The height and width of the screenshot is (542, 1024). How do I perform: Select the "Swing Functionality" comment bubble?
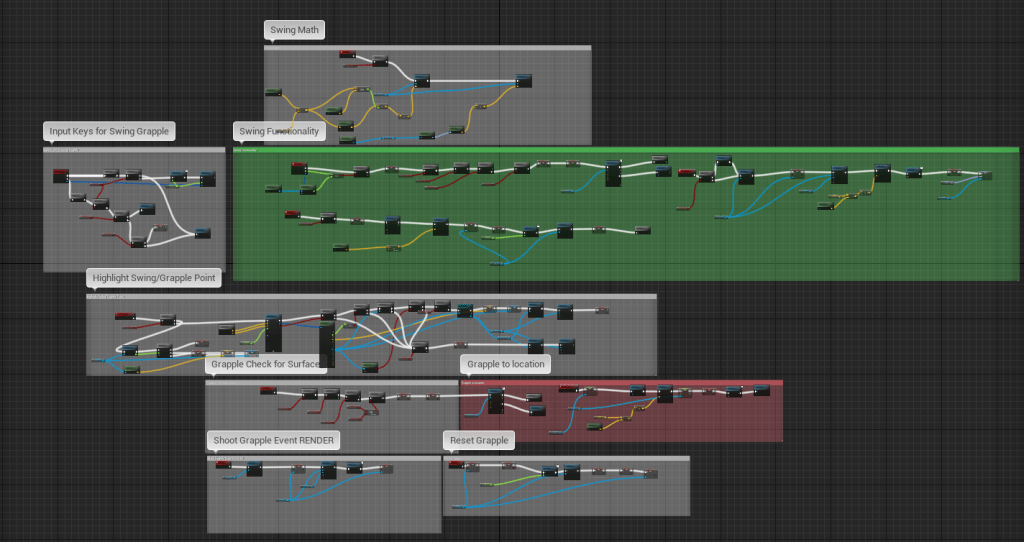click(x=279, y=131)
